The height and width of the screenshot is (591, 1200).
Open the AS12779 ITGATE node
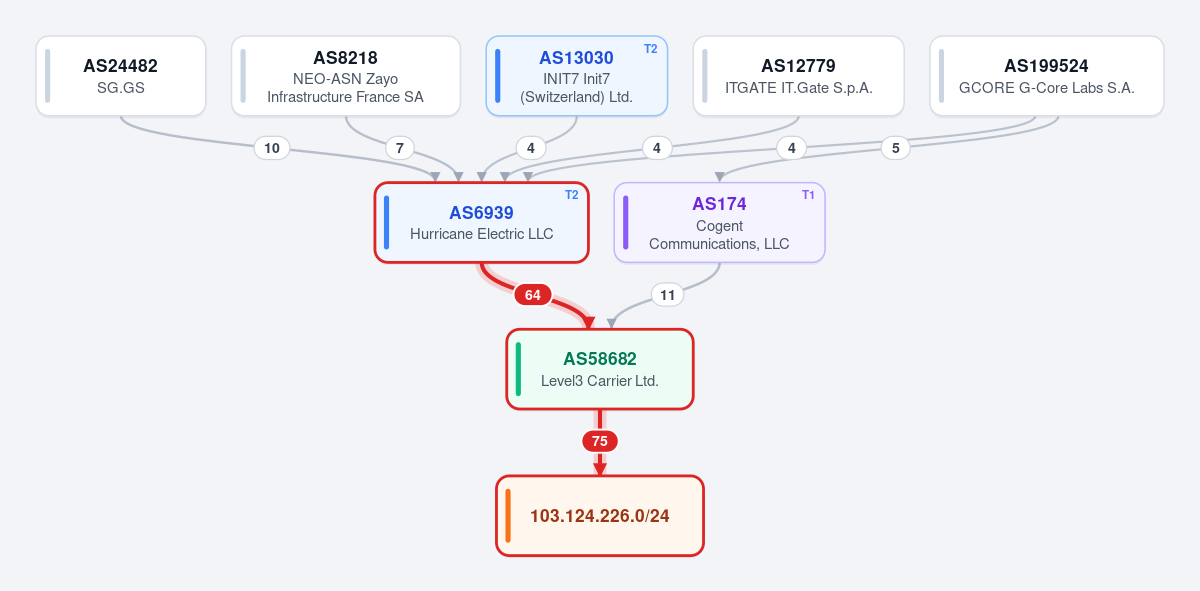click(799, 76)
